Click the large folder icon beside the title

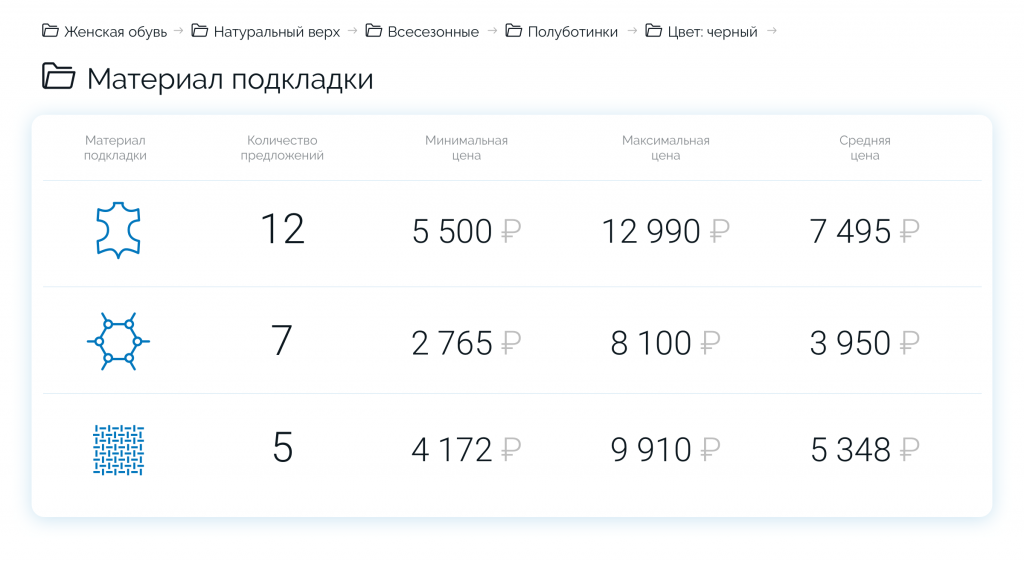tap(59, 77)
